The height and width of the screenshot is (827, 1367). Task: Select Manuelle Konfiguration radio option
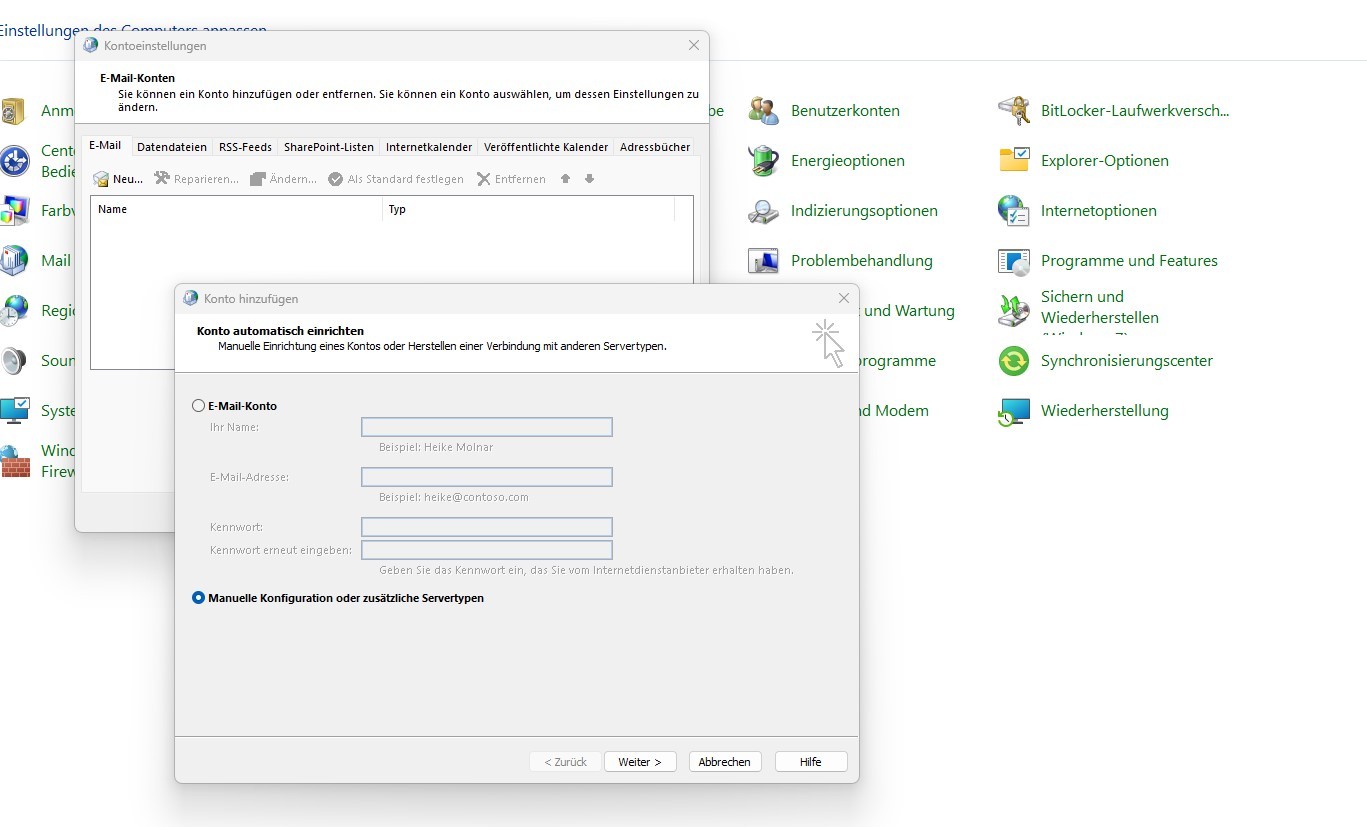(198, 598)
